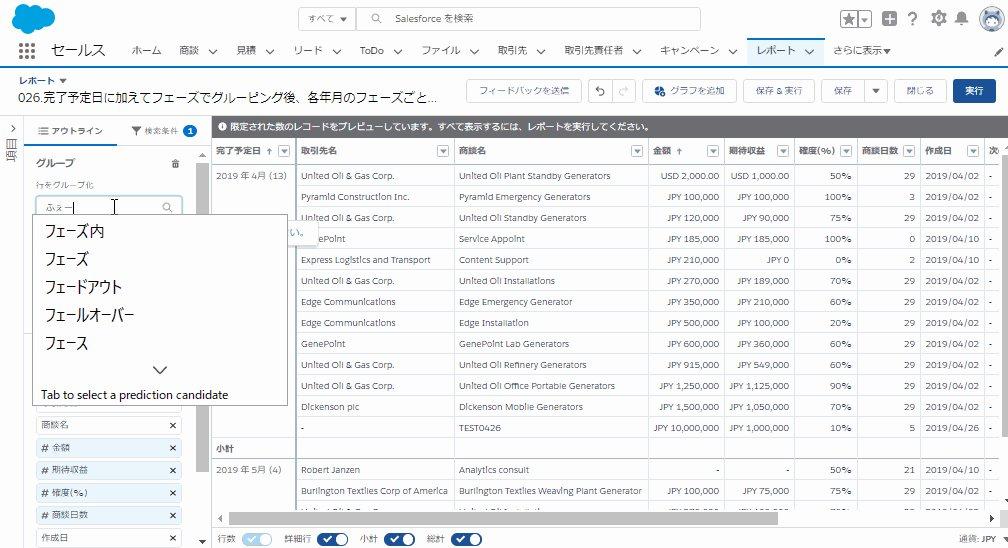Click the undo arrow button
Screen dimensions: 1008x548
(600, 91)
